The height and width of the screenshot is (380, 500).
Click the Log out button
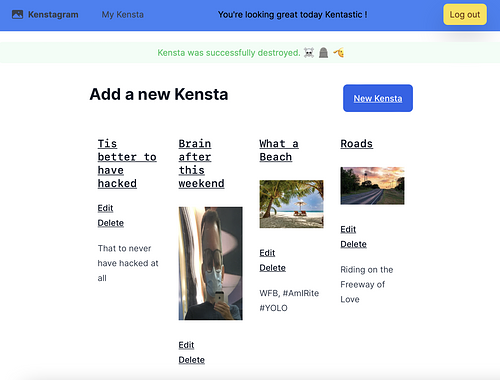click(x=465, y=15)
